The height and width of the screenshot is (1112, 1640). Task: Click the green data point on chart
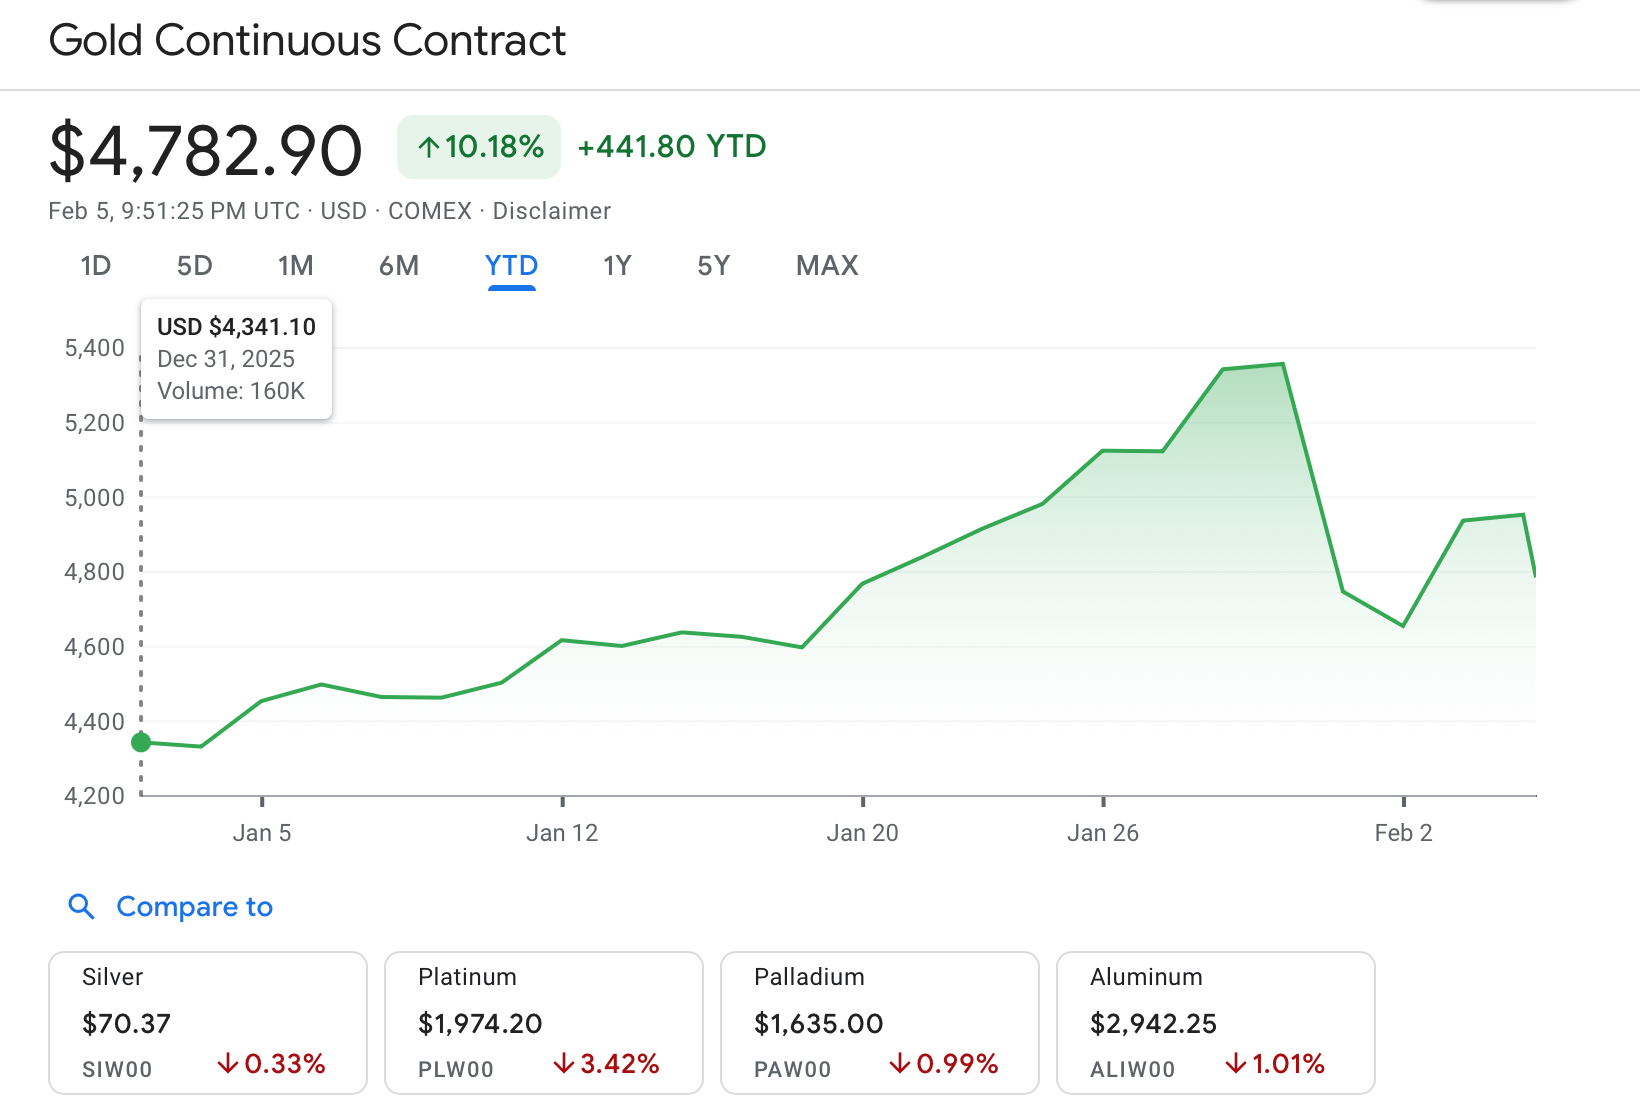pyautogui.click(x=141, y=742)
